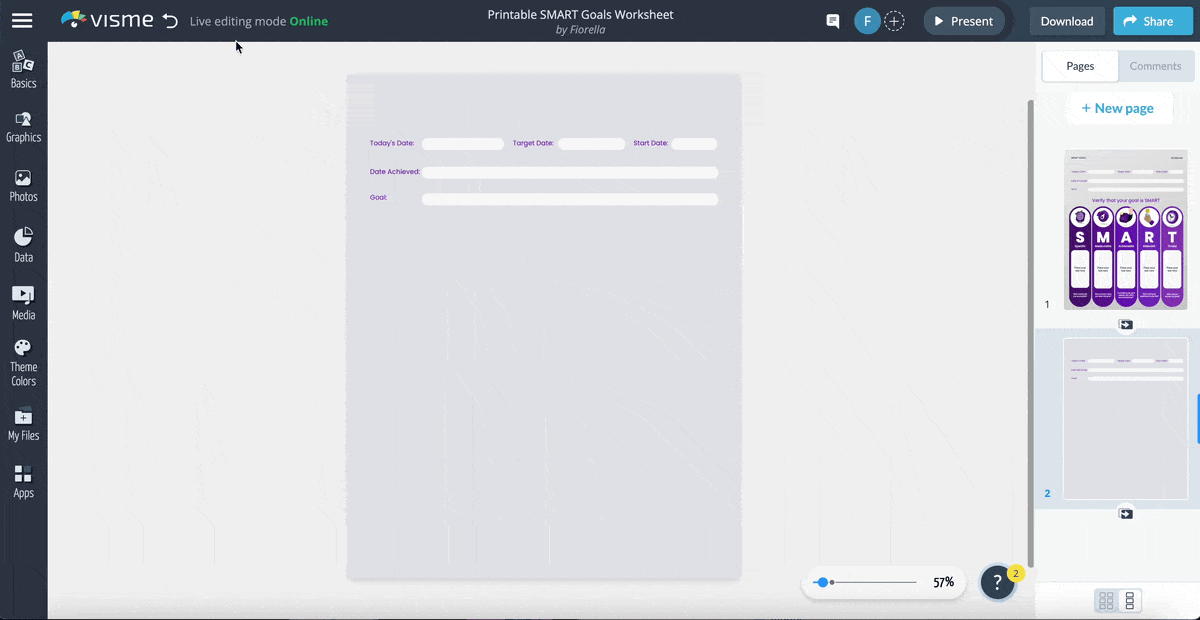Open the Photos sidebar panel
Image resolution: width=1200 pixels, height=620 pixels.
23,185
